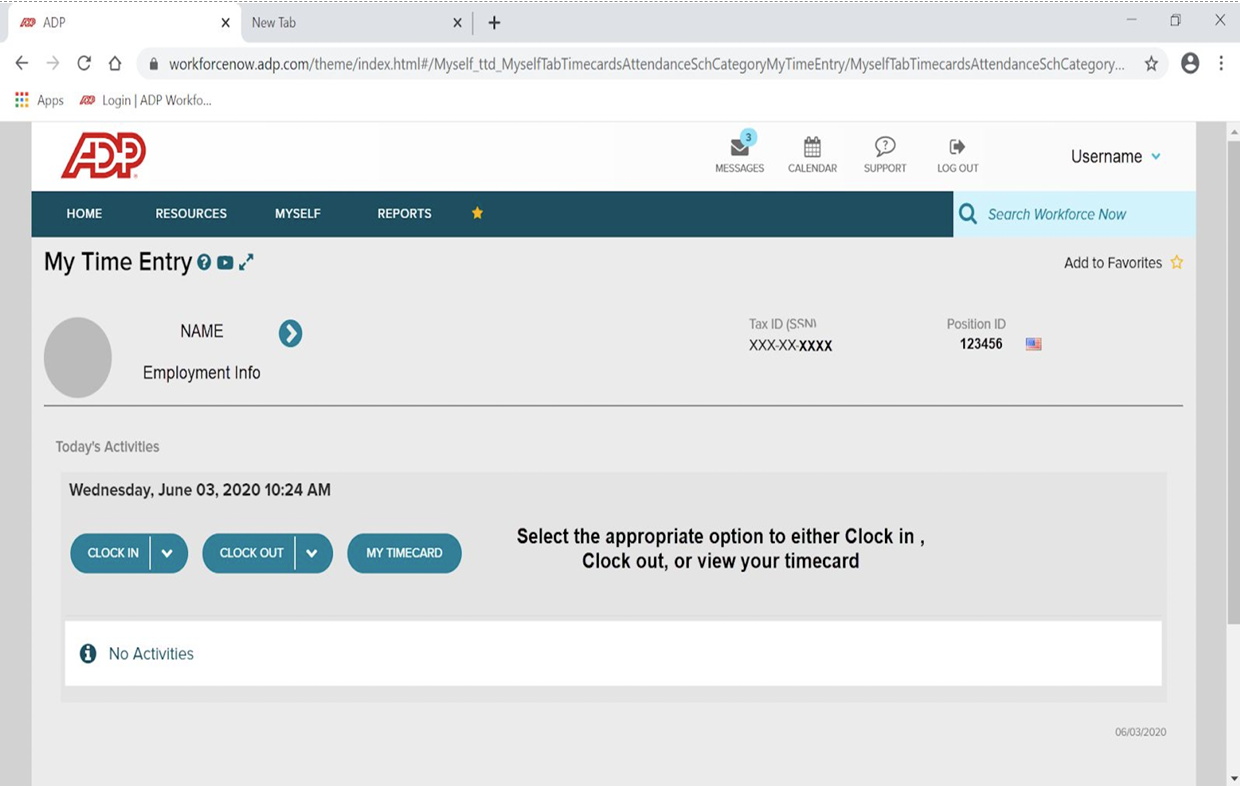Click the Log Out icon
This screenshot has height=786, width=1240.
957,147
